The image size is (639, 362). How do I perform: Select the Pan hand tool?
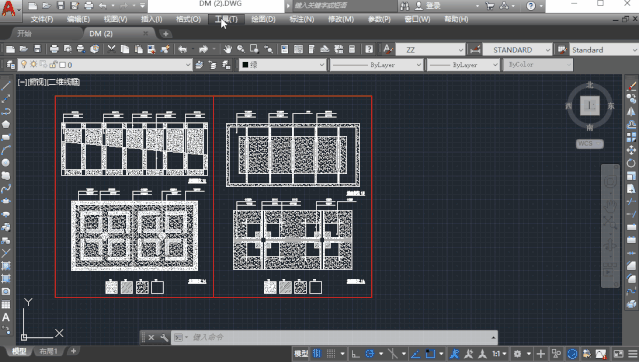(227, 49)
